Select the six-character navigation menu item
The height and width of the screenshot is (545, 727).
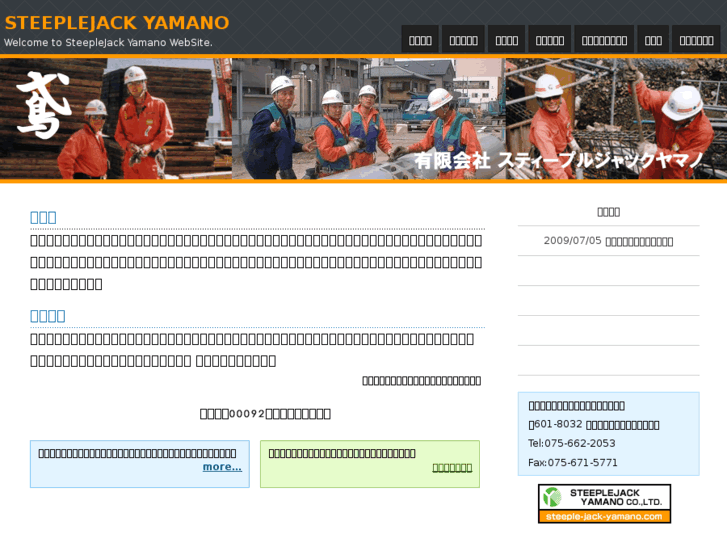[x=696, y=41]
